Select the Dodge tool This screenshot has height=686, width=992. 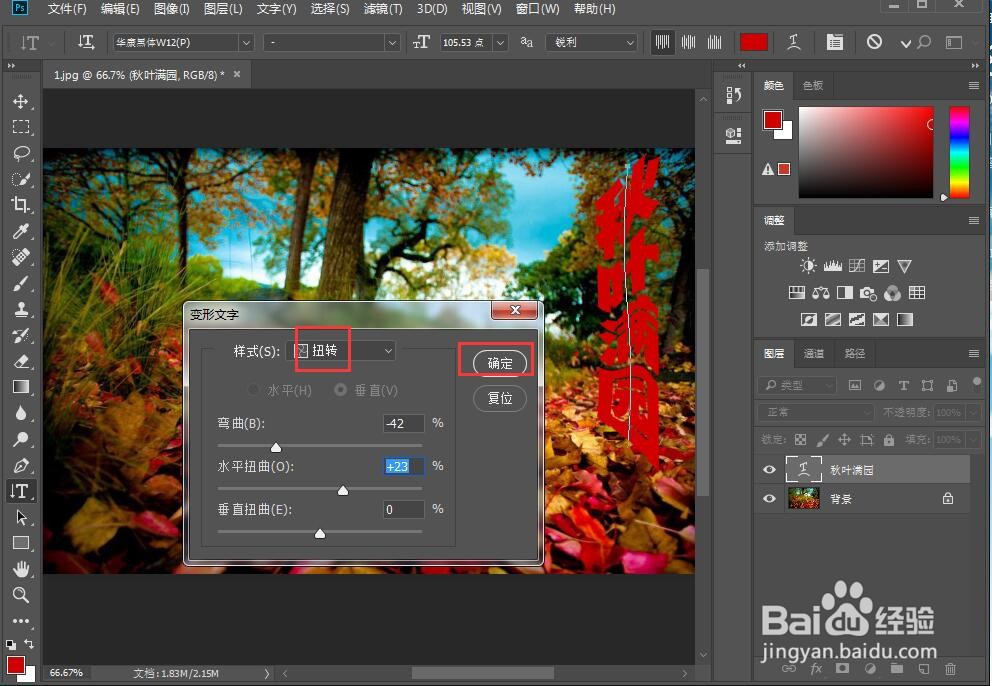21,439
